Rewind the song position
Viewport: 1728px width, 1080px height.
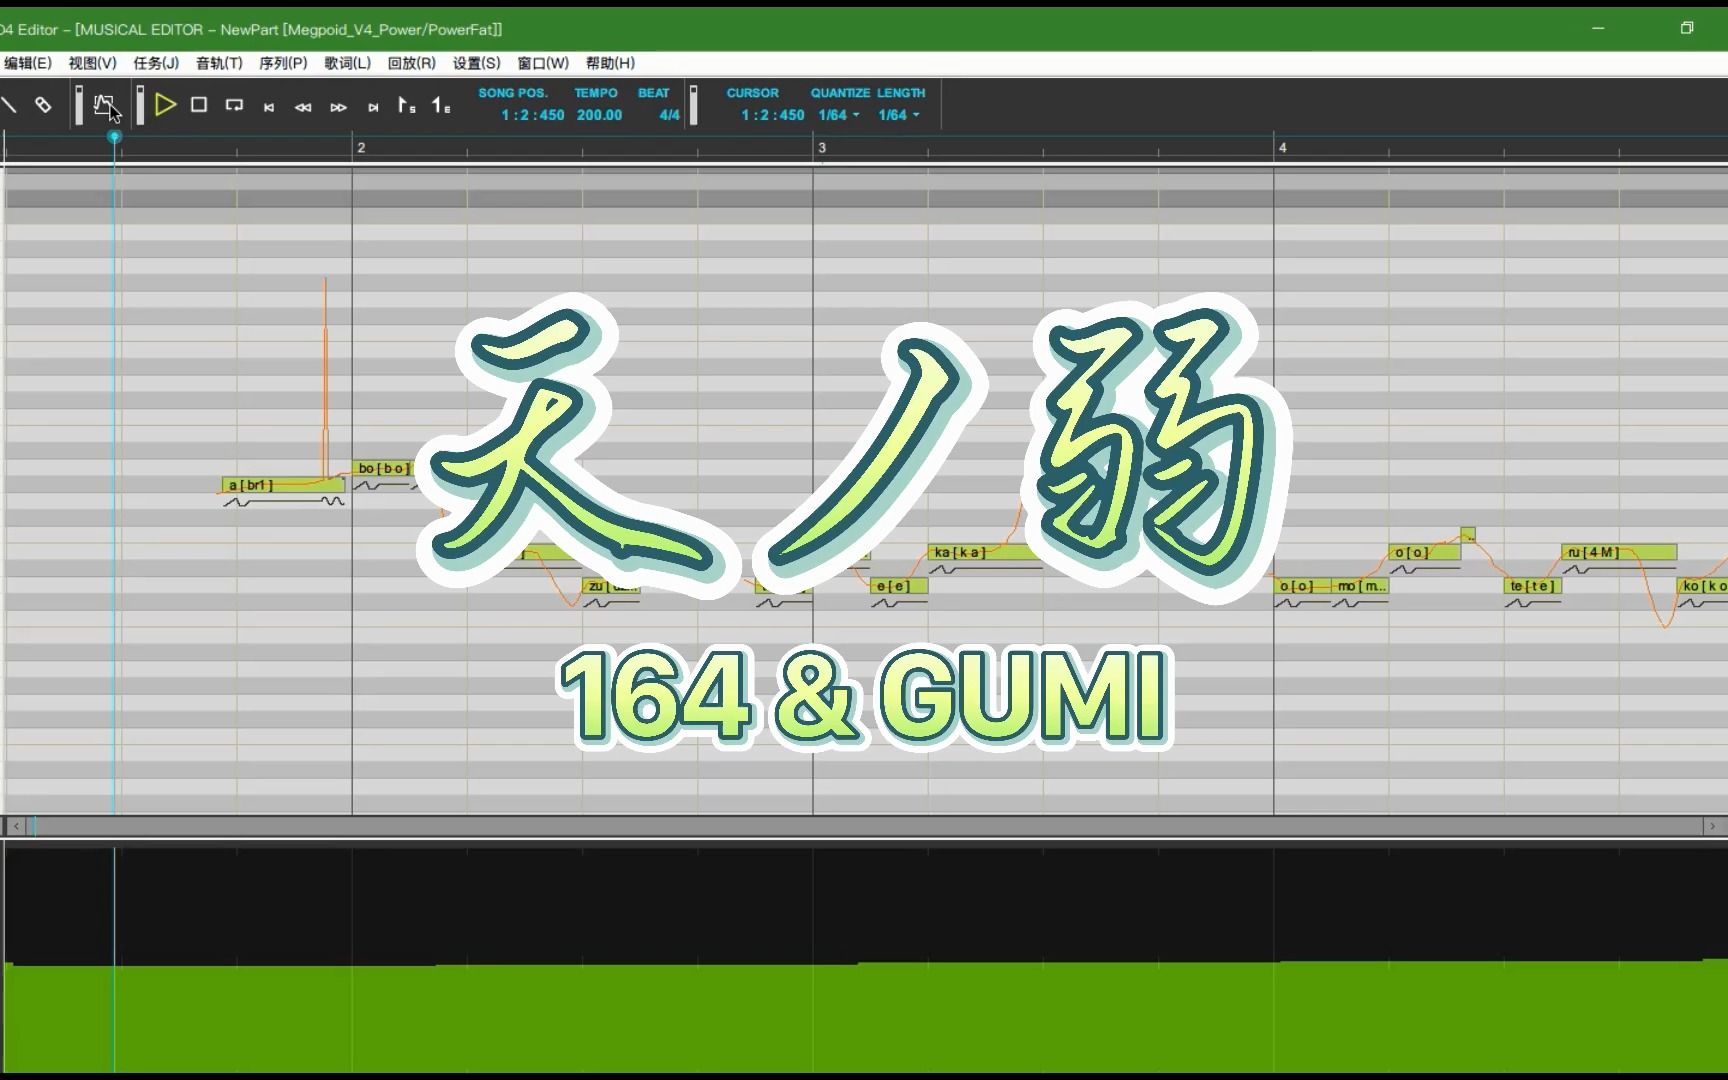pyautogui.click(x=303, y=107)
